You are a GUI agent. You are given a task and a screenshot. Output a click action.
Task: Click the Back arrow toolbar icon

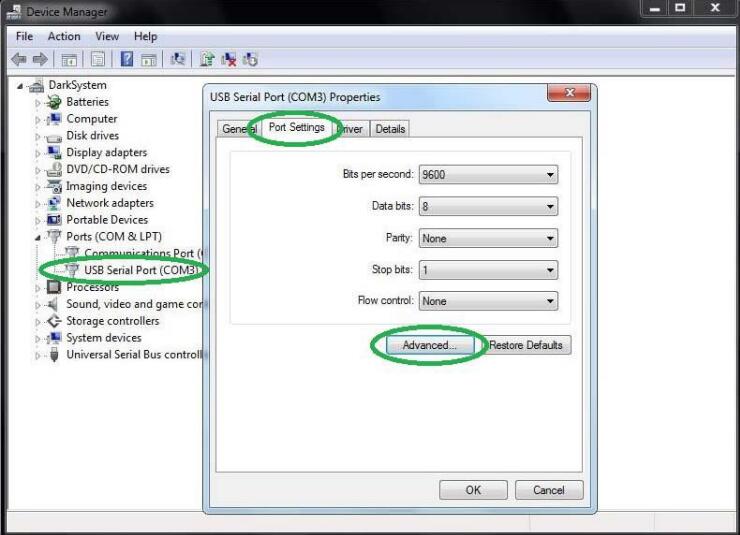click(x=19, y=59)
